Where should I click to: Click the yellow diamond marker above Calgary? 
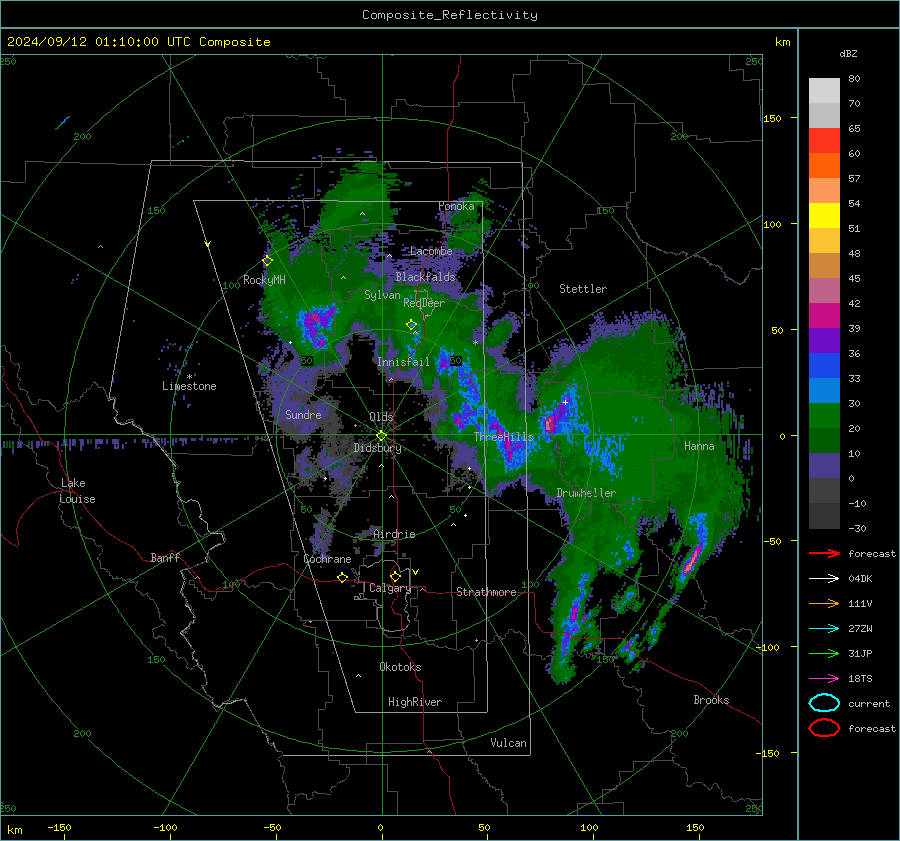tap(395, 576)
